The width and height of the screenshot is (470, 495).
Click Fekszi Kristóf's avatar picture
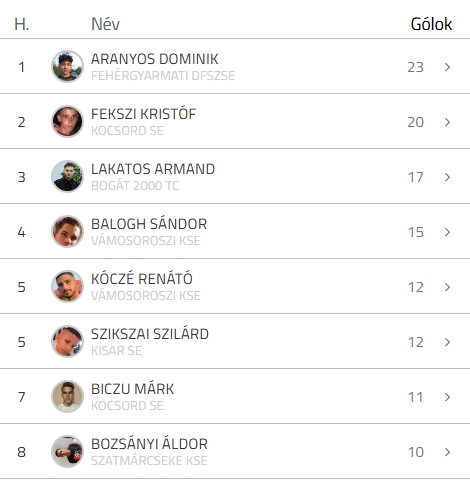(67, 121)
